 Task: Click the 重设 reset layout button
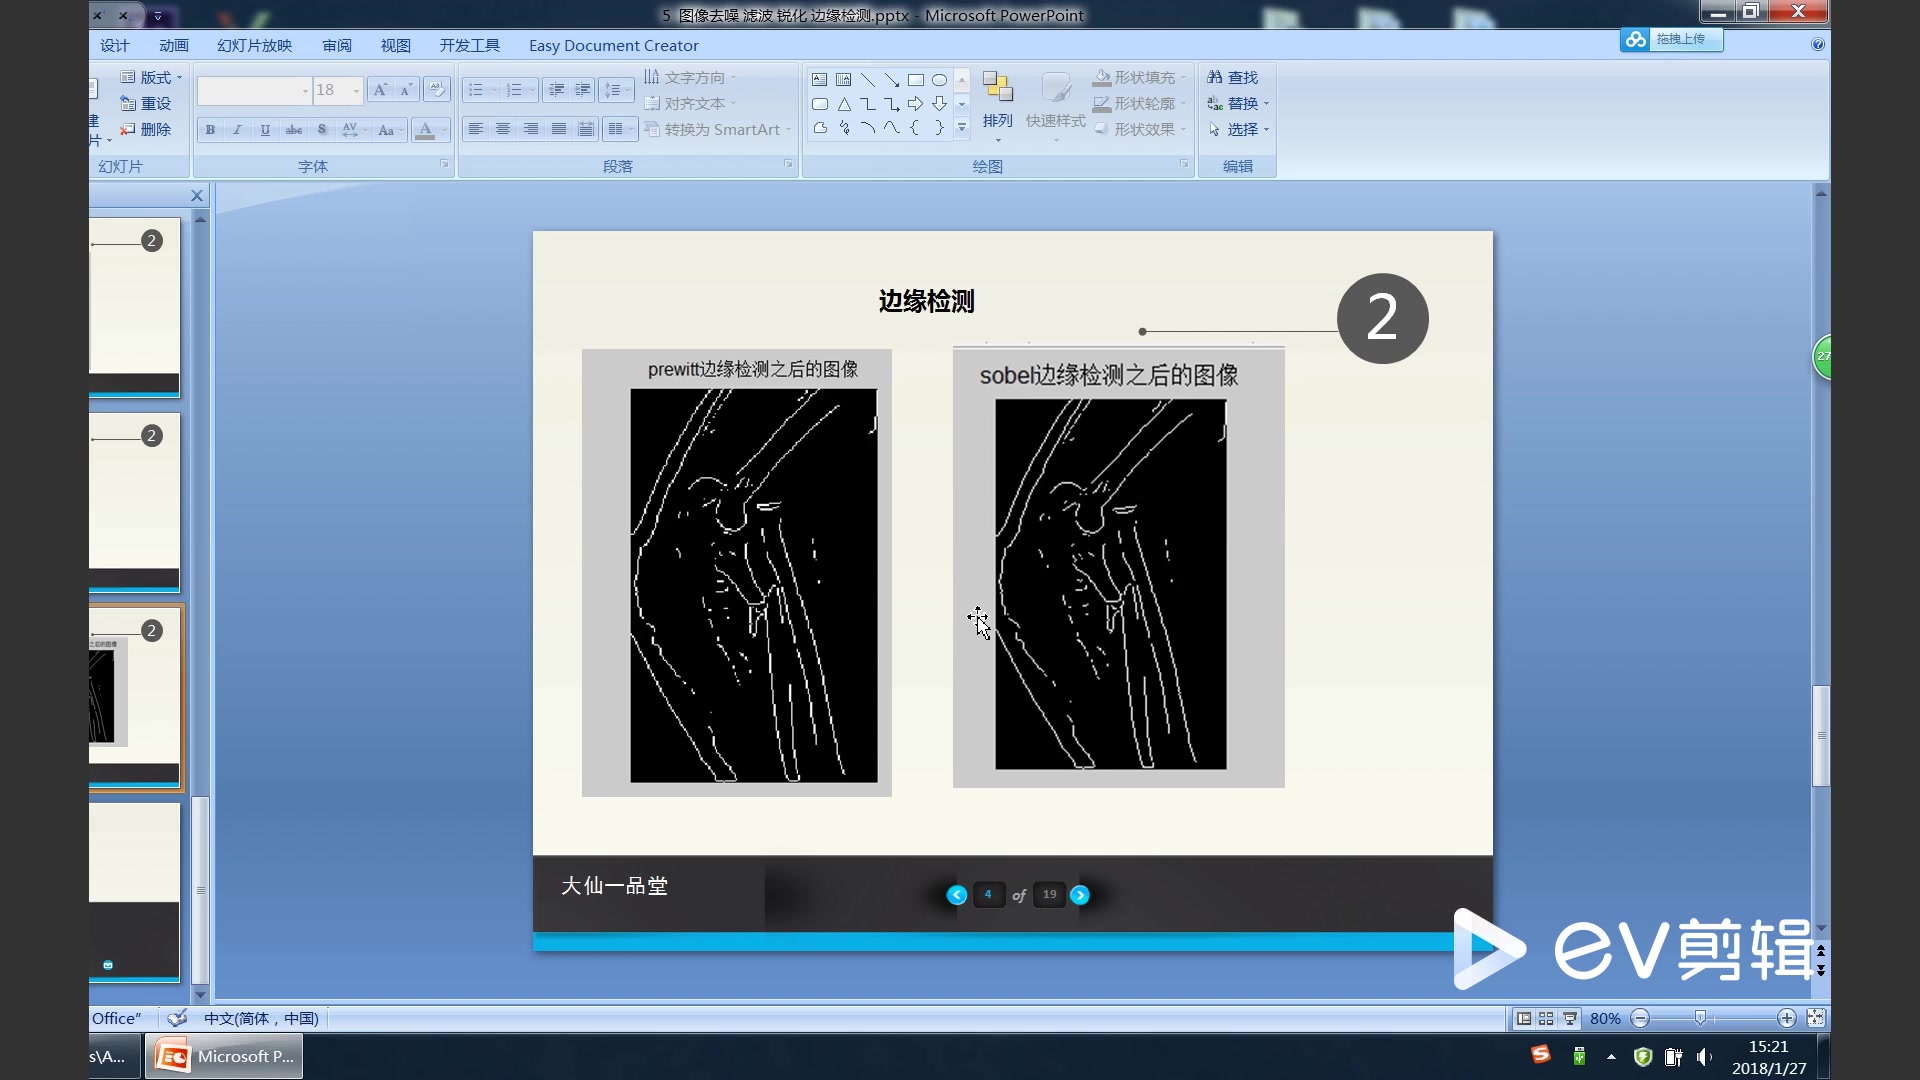[146, 103]
